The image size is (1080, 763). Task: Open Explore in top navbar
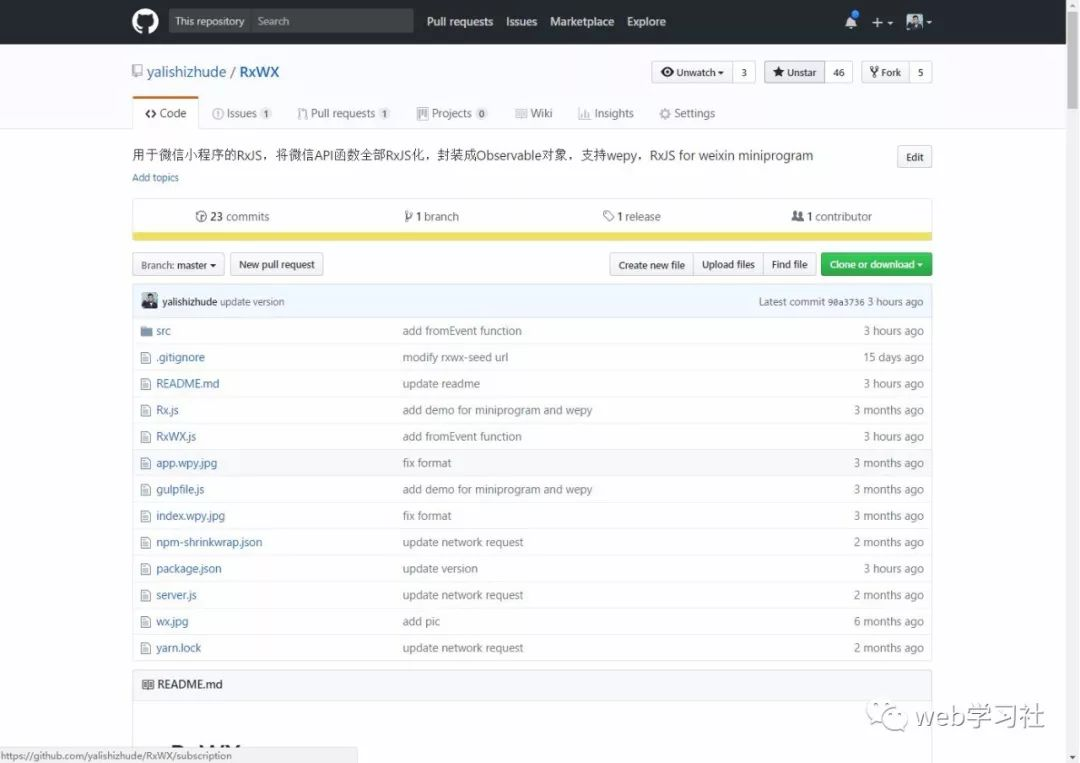tap(646, 22)
